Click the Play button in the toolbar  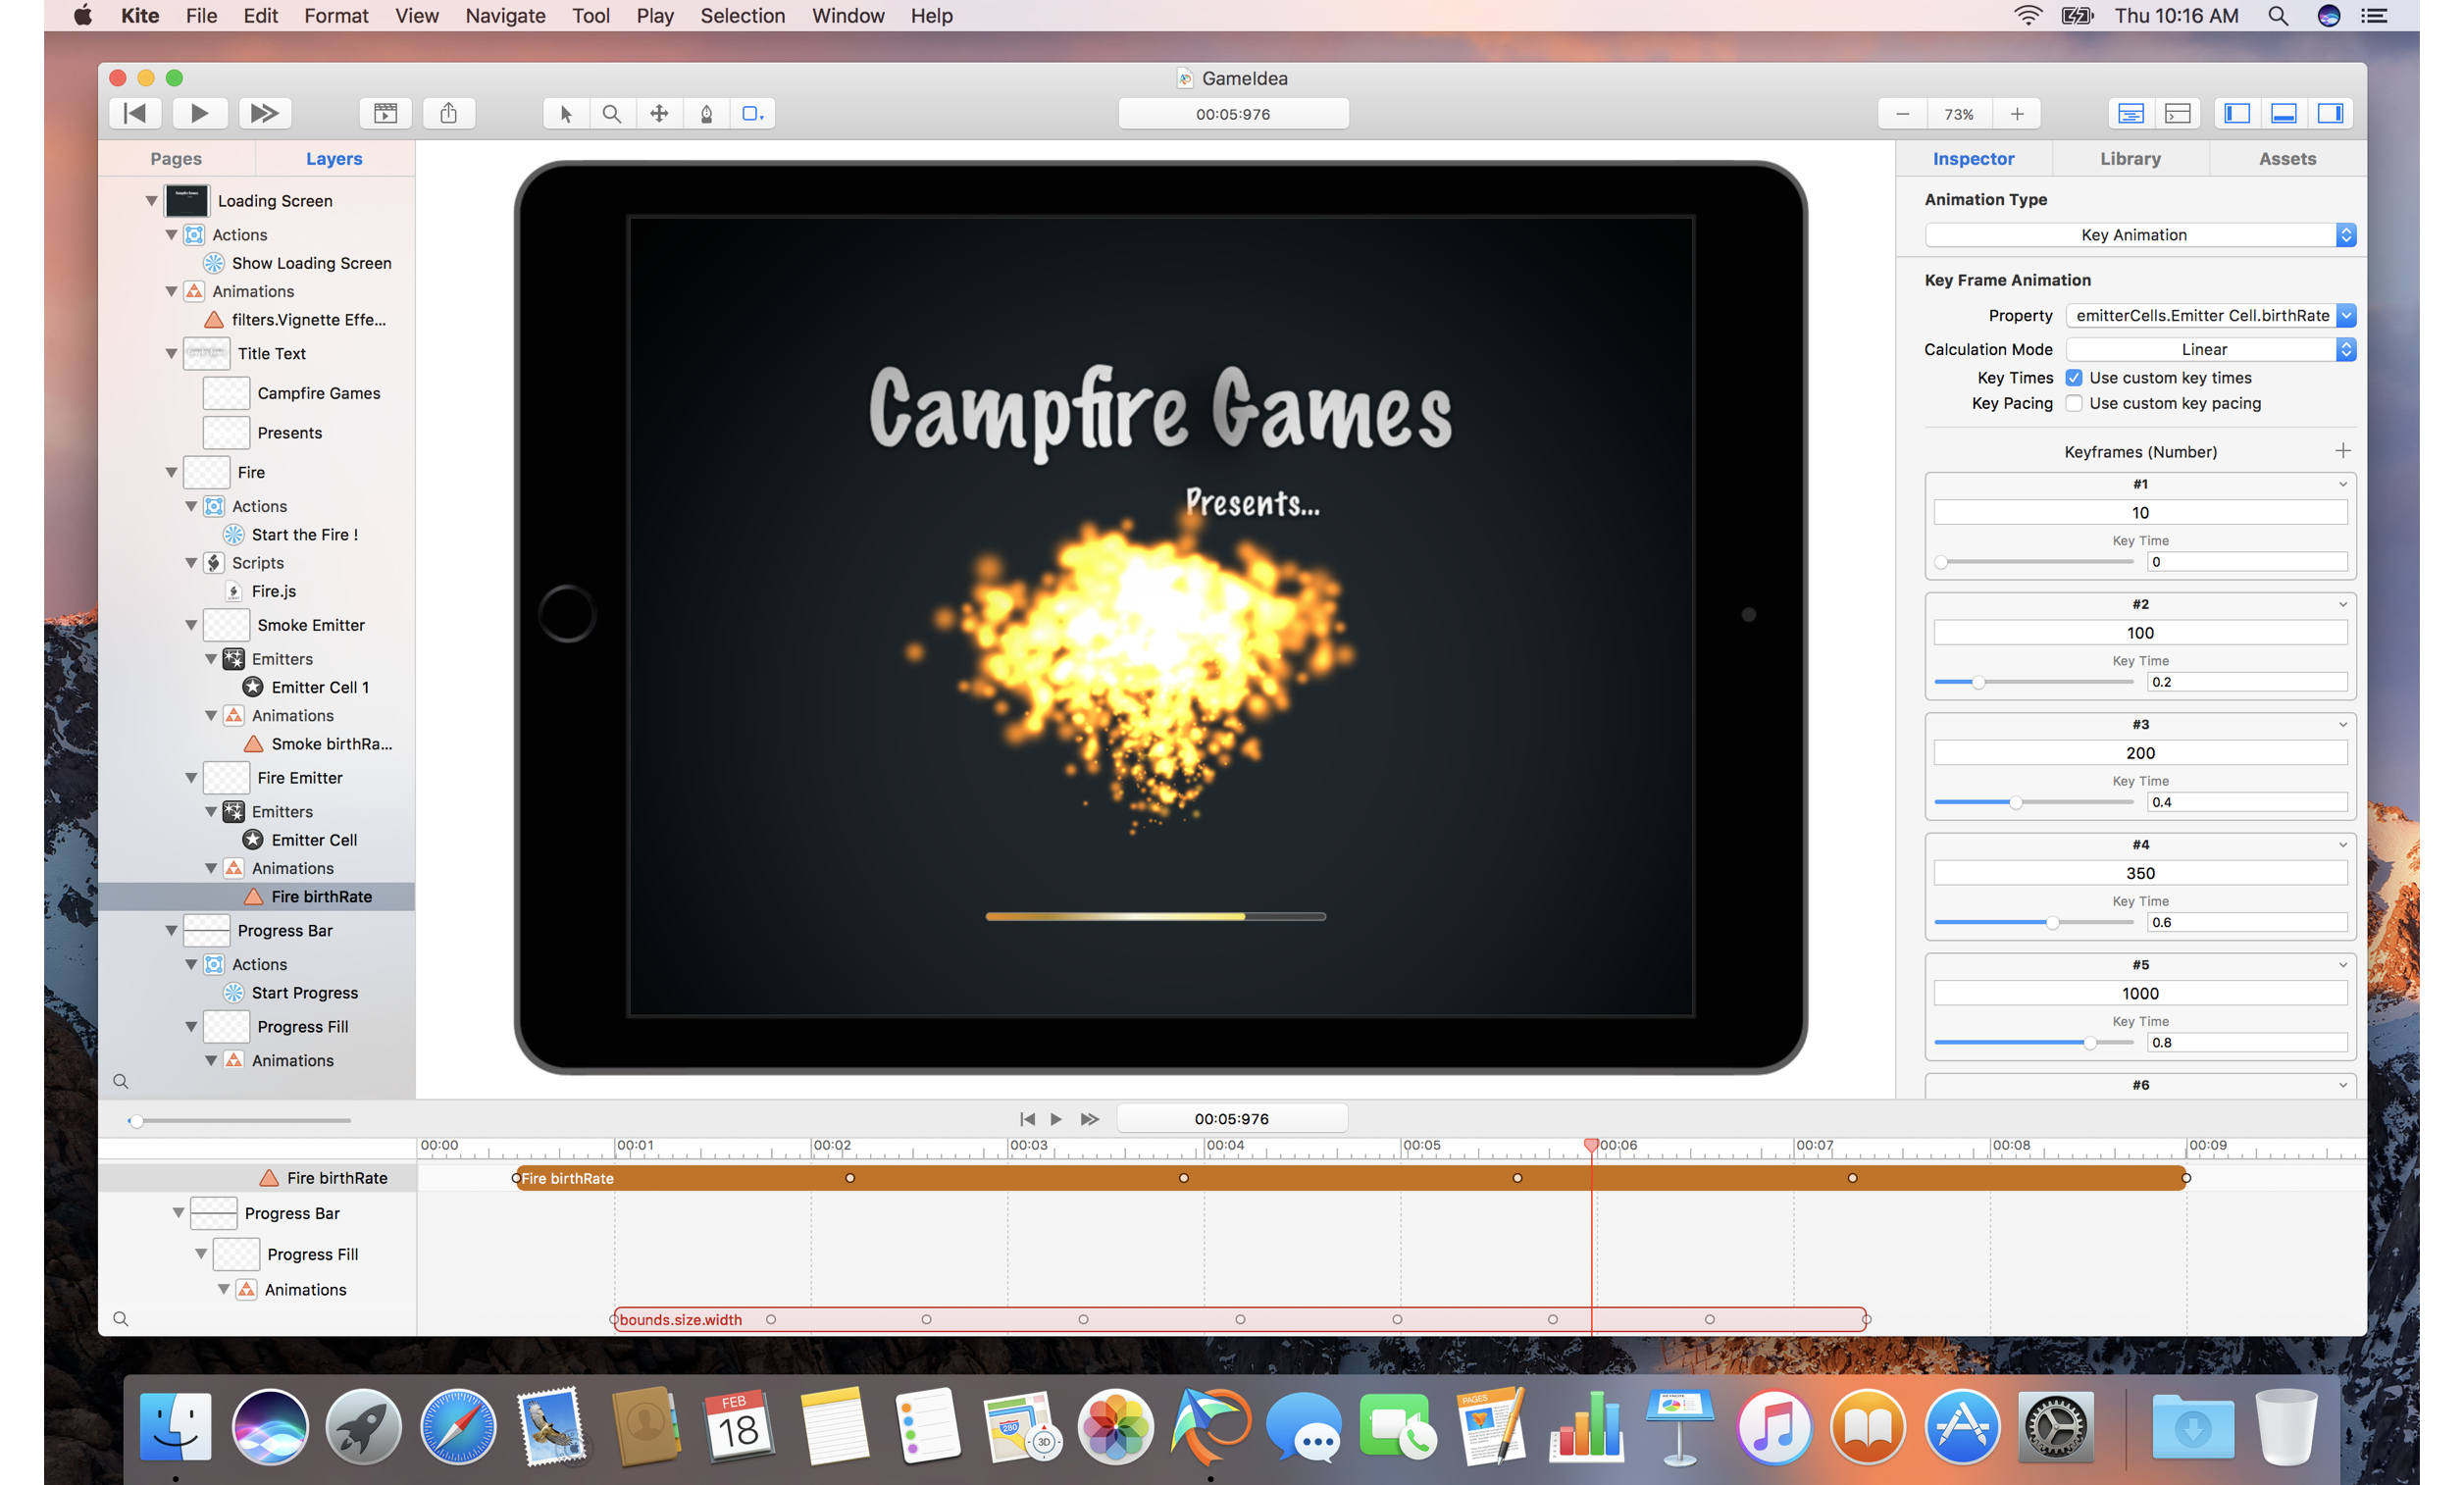[x=199, y=113]
